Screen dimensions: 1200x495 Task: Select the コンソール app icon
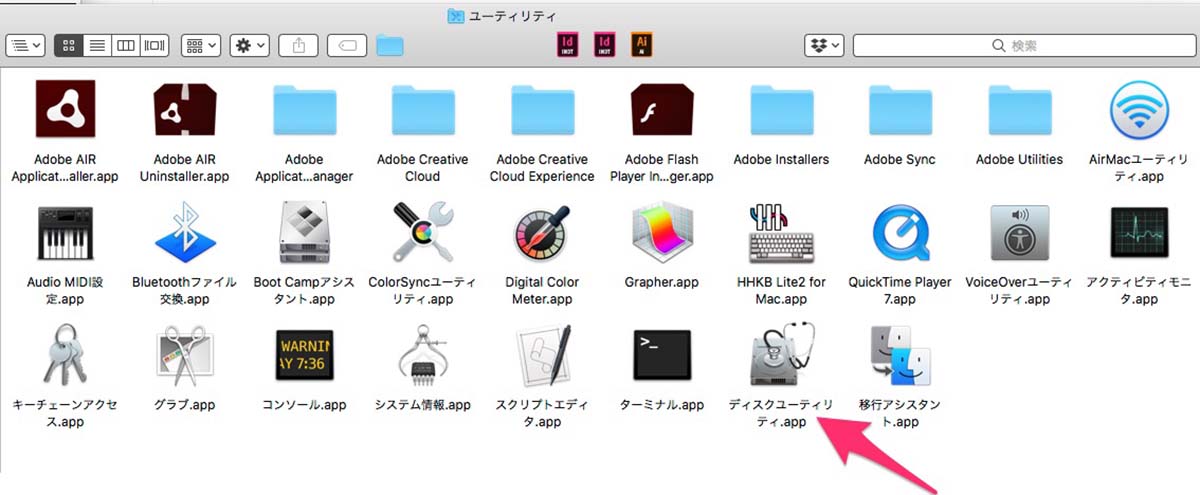click(304, 357)
